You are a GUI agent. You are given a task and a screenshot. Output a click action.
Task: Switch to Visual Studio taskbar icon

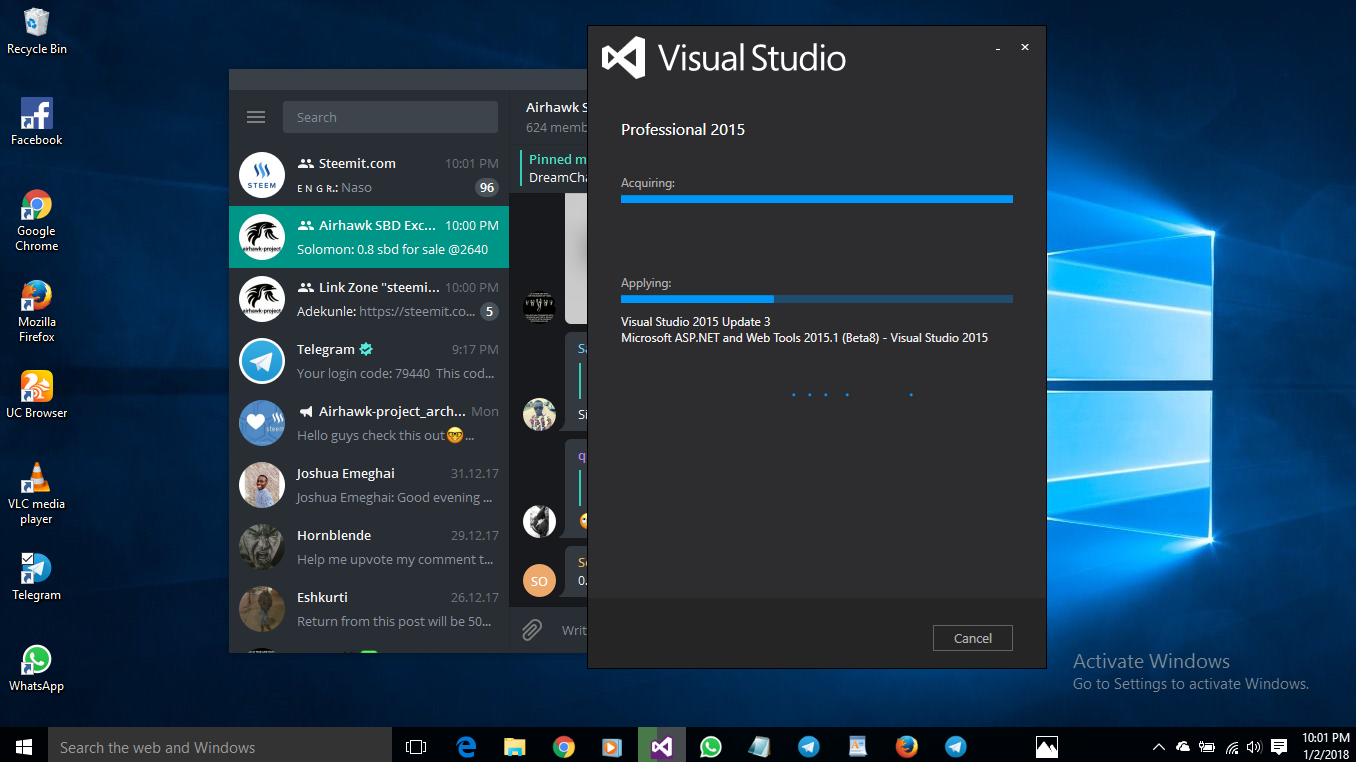coord(661,746)
